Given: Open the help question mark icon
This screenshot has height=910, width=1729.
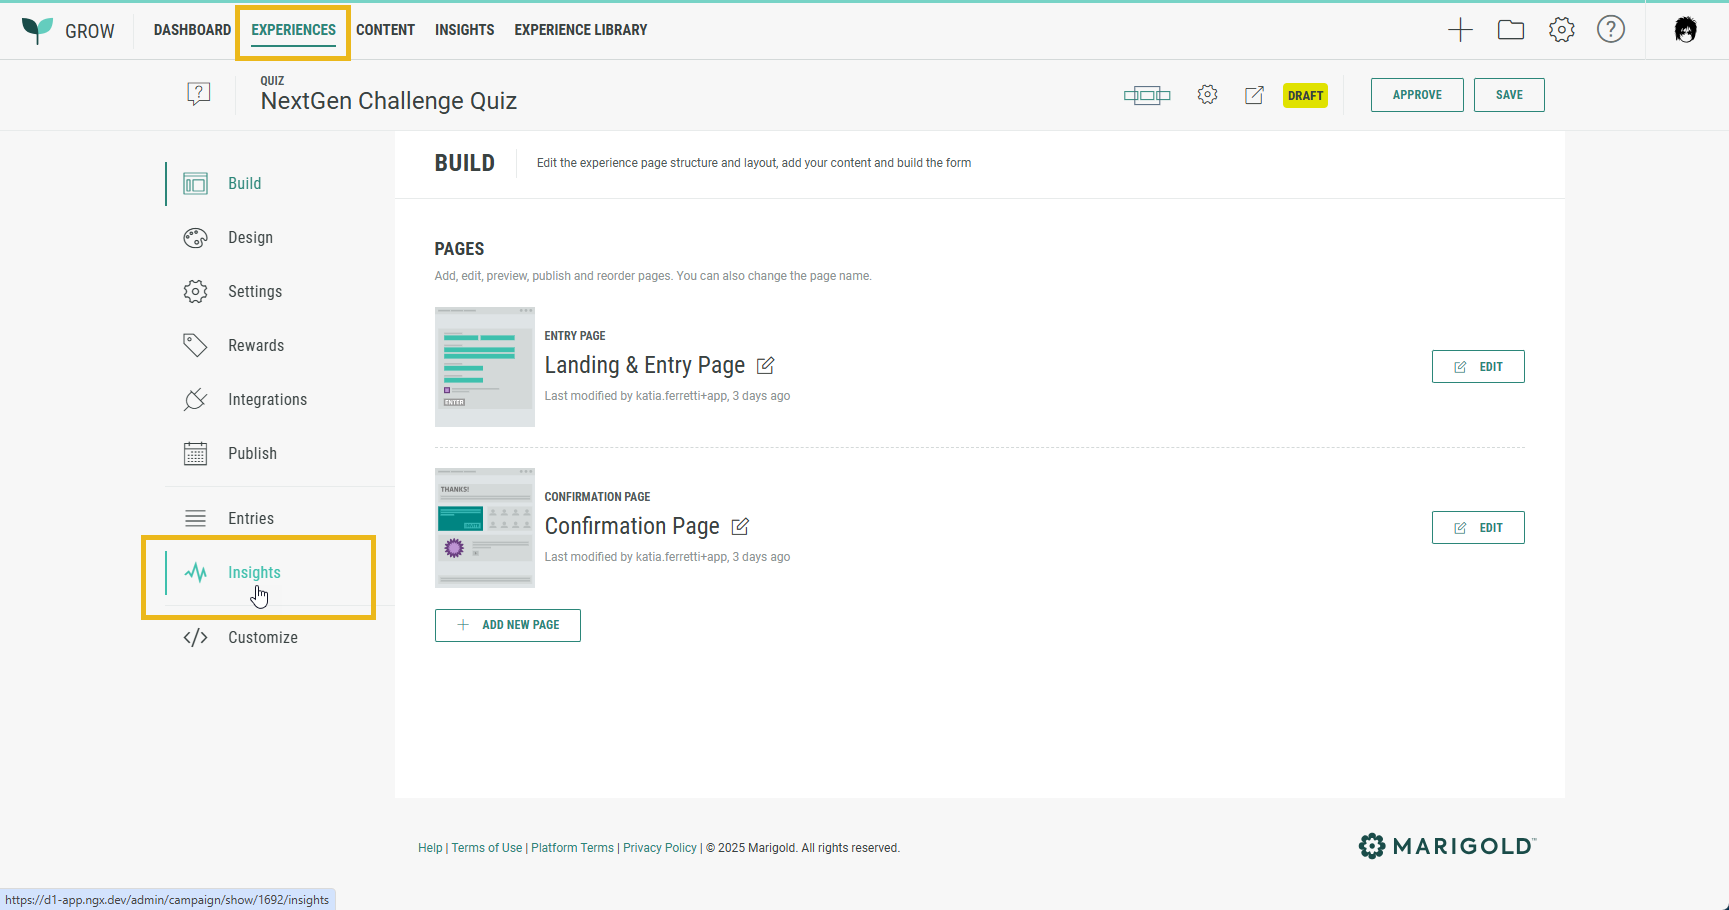Looking at the screenshot, I should coord(1610,30).
